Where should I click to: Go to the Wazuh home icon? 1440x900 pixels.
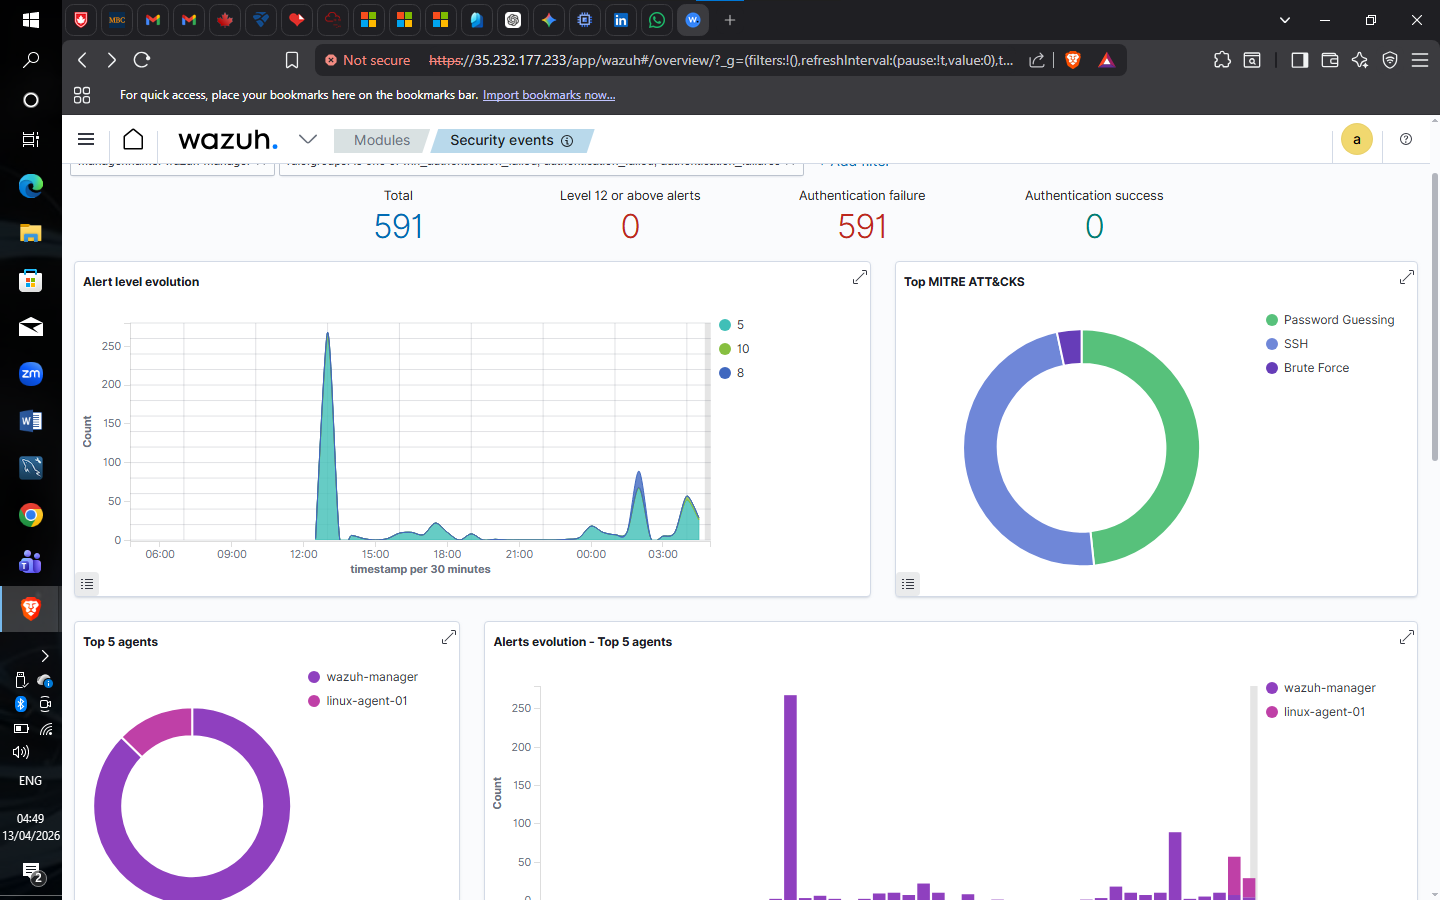coord(133,140)
